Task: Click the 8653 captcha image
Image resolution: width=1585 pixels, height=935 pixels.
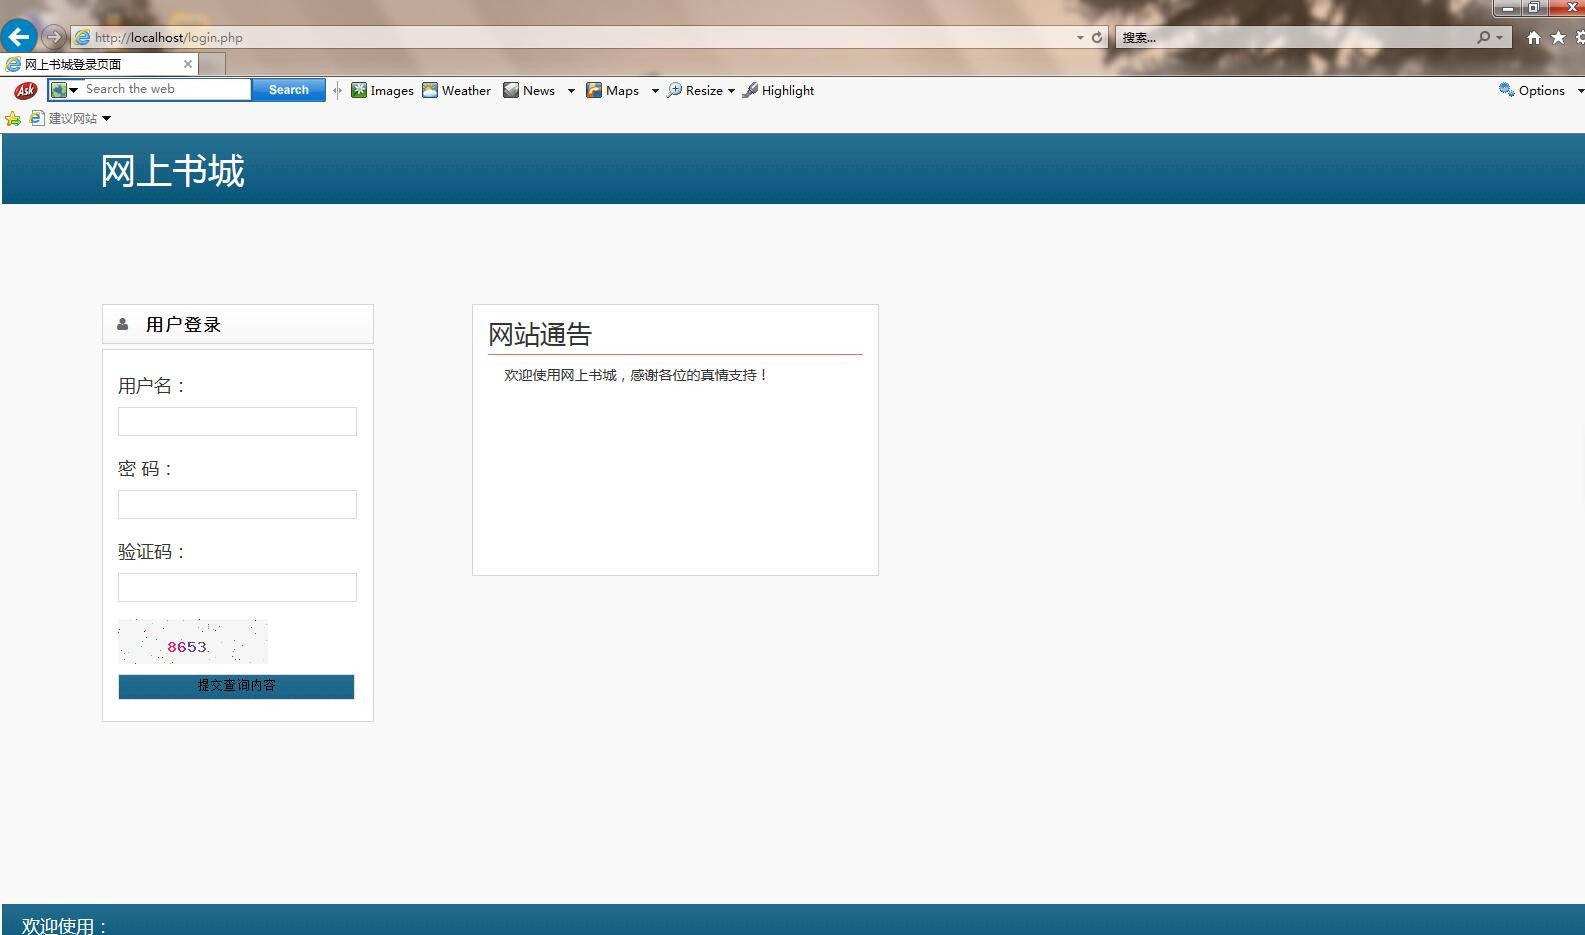Action: tap(192, 642)
